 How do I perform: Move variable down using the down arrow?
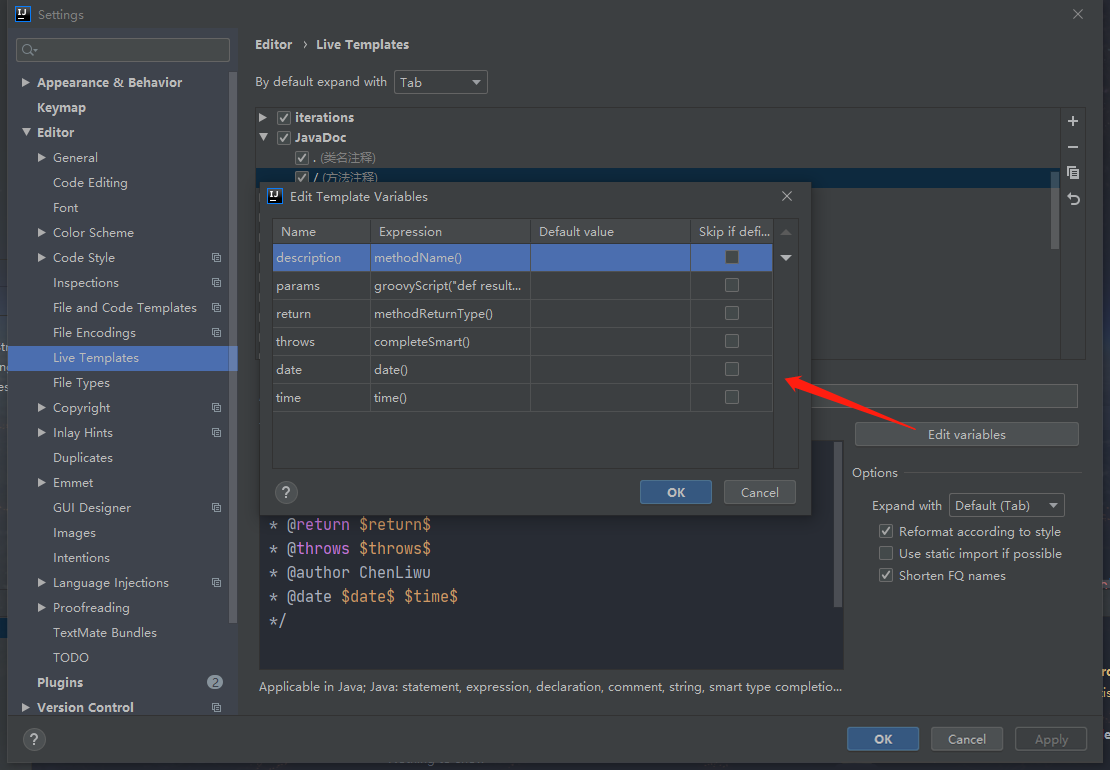[786, 258]
